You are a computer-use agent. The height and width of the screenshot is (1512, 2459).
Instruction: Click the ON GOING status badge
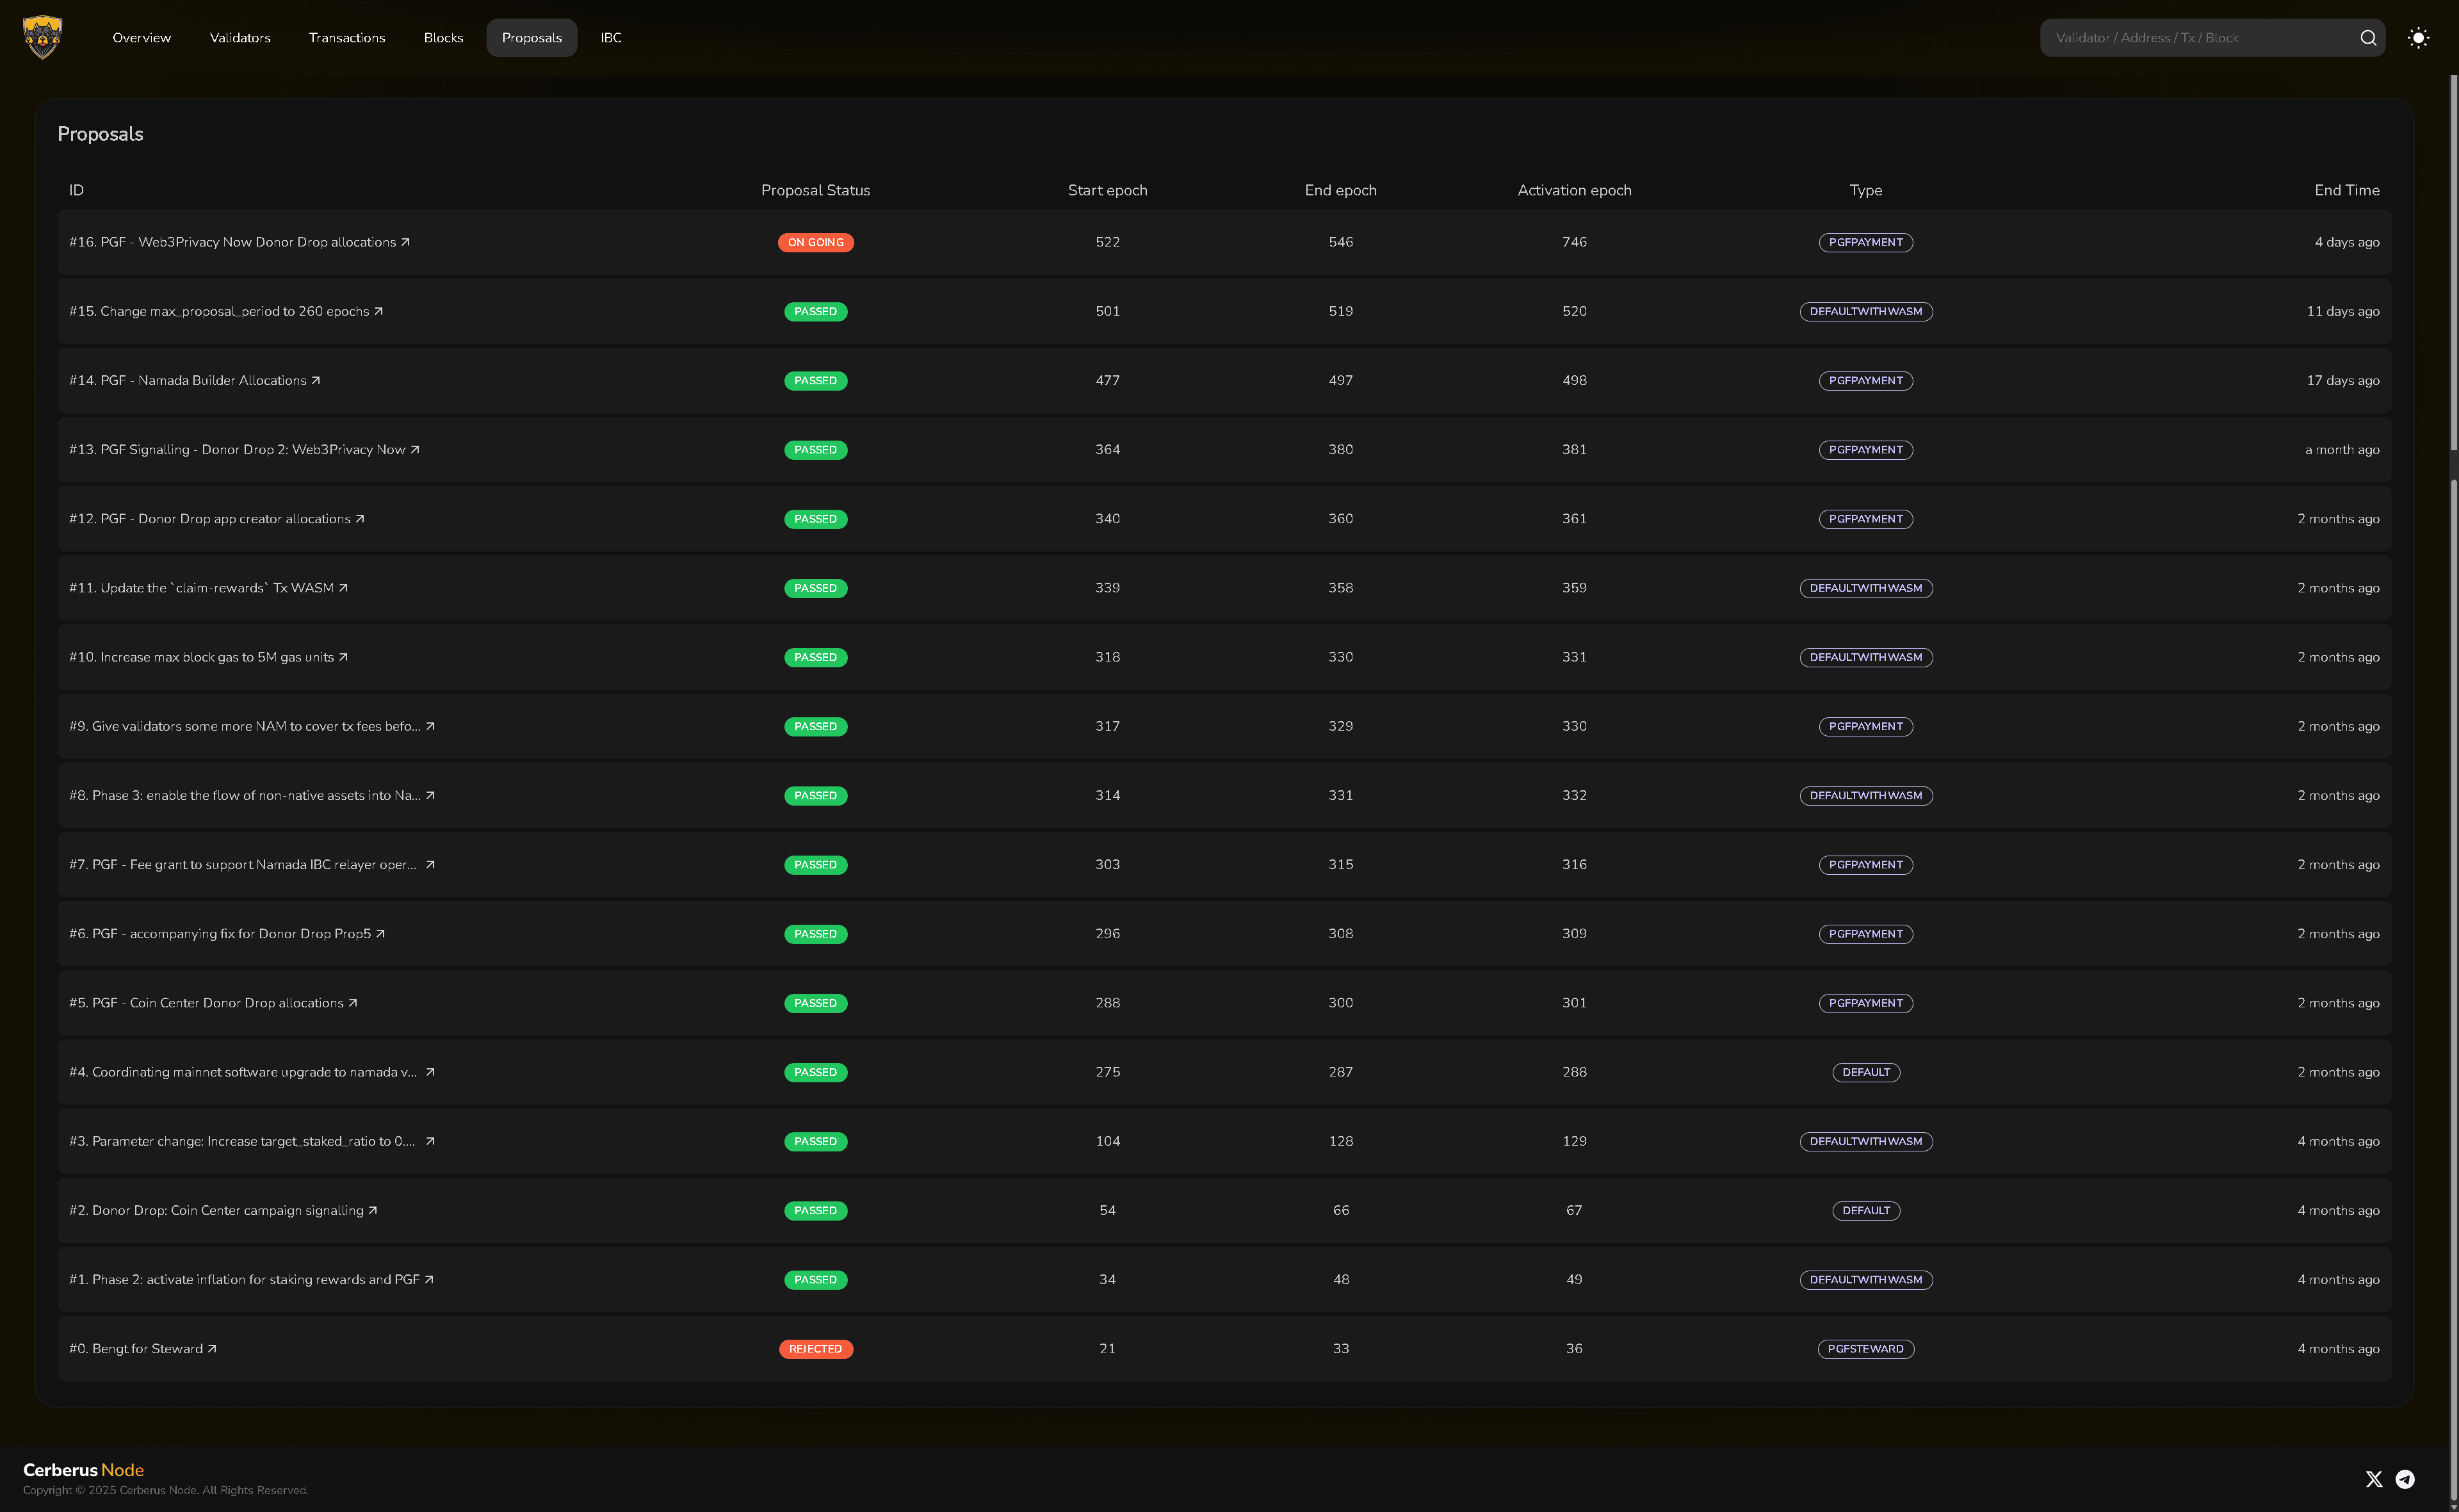pos(816,242)
